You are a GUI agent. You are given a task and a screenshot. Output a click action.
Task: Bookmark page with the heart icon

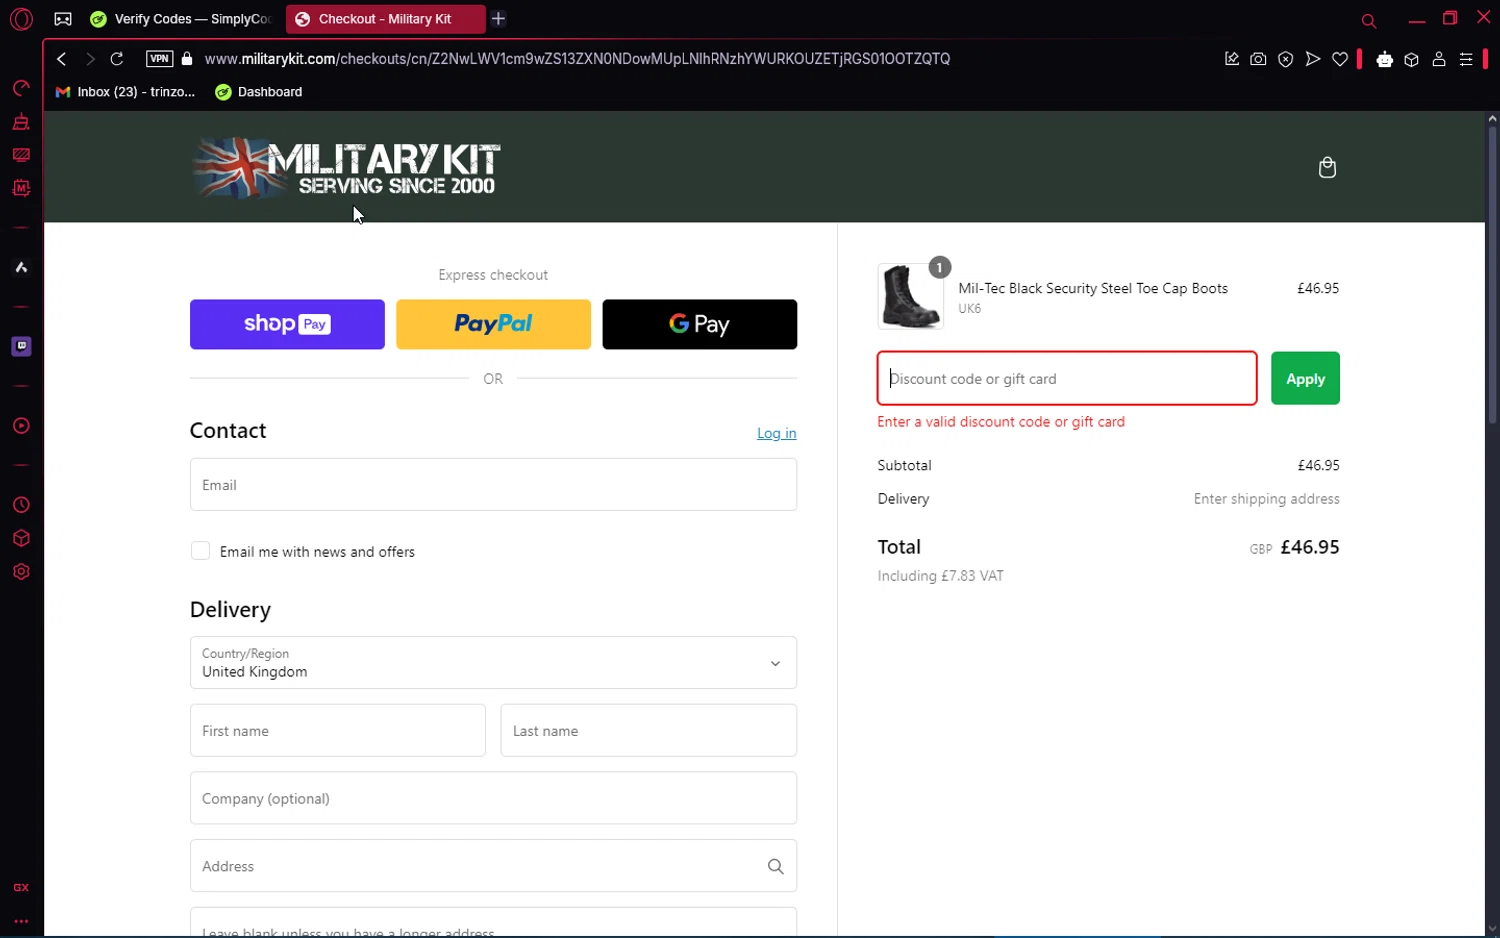pos(1340,59)
